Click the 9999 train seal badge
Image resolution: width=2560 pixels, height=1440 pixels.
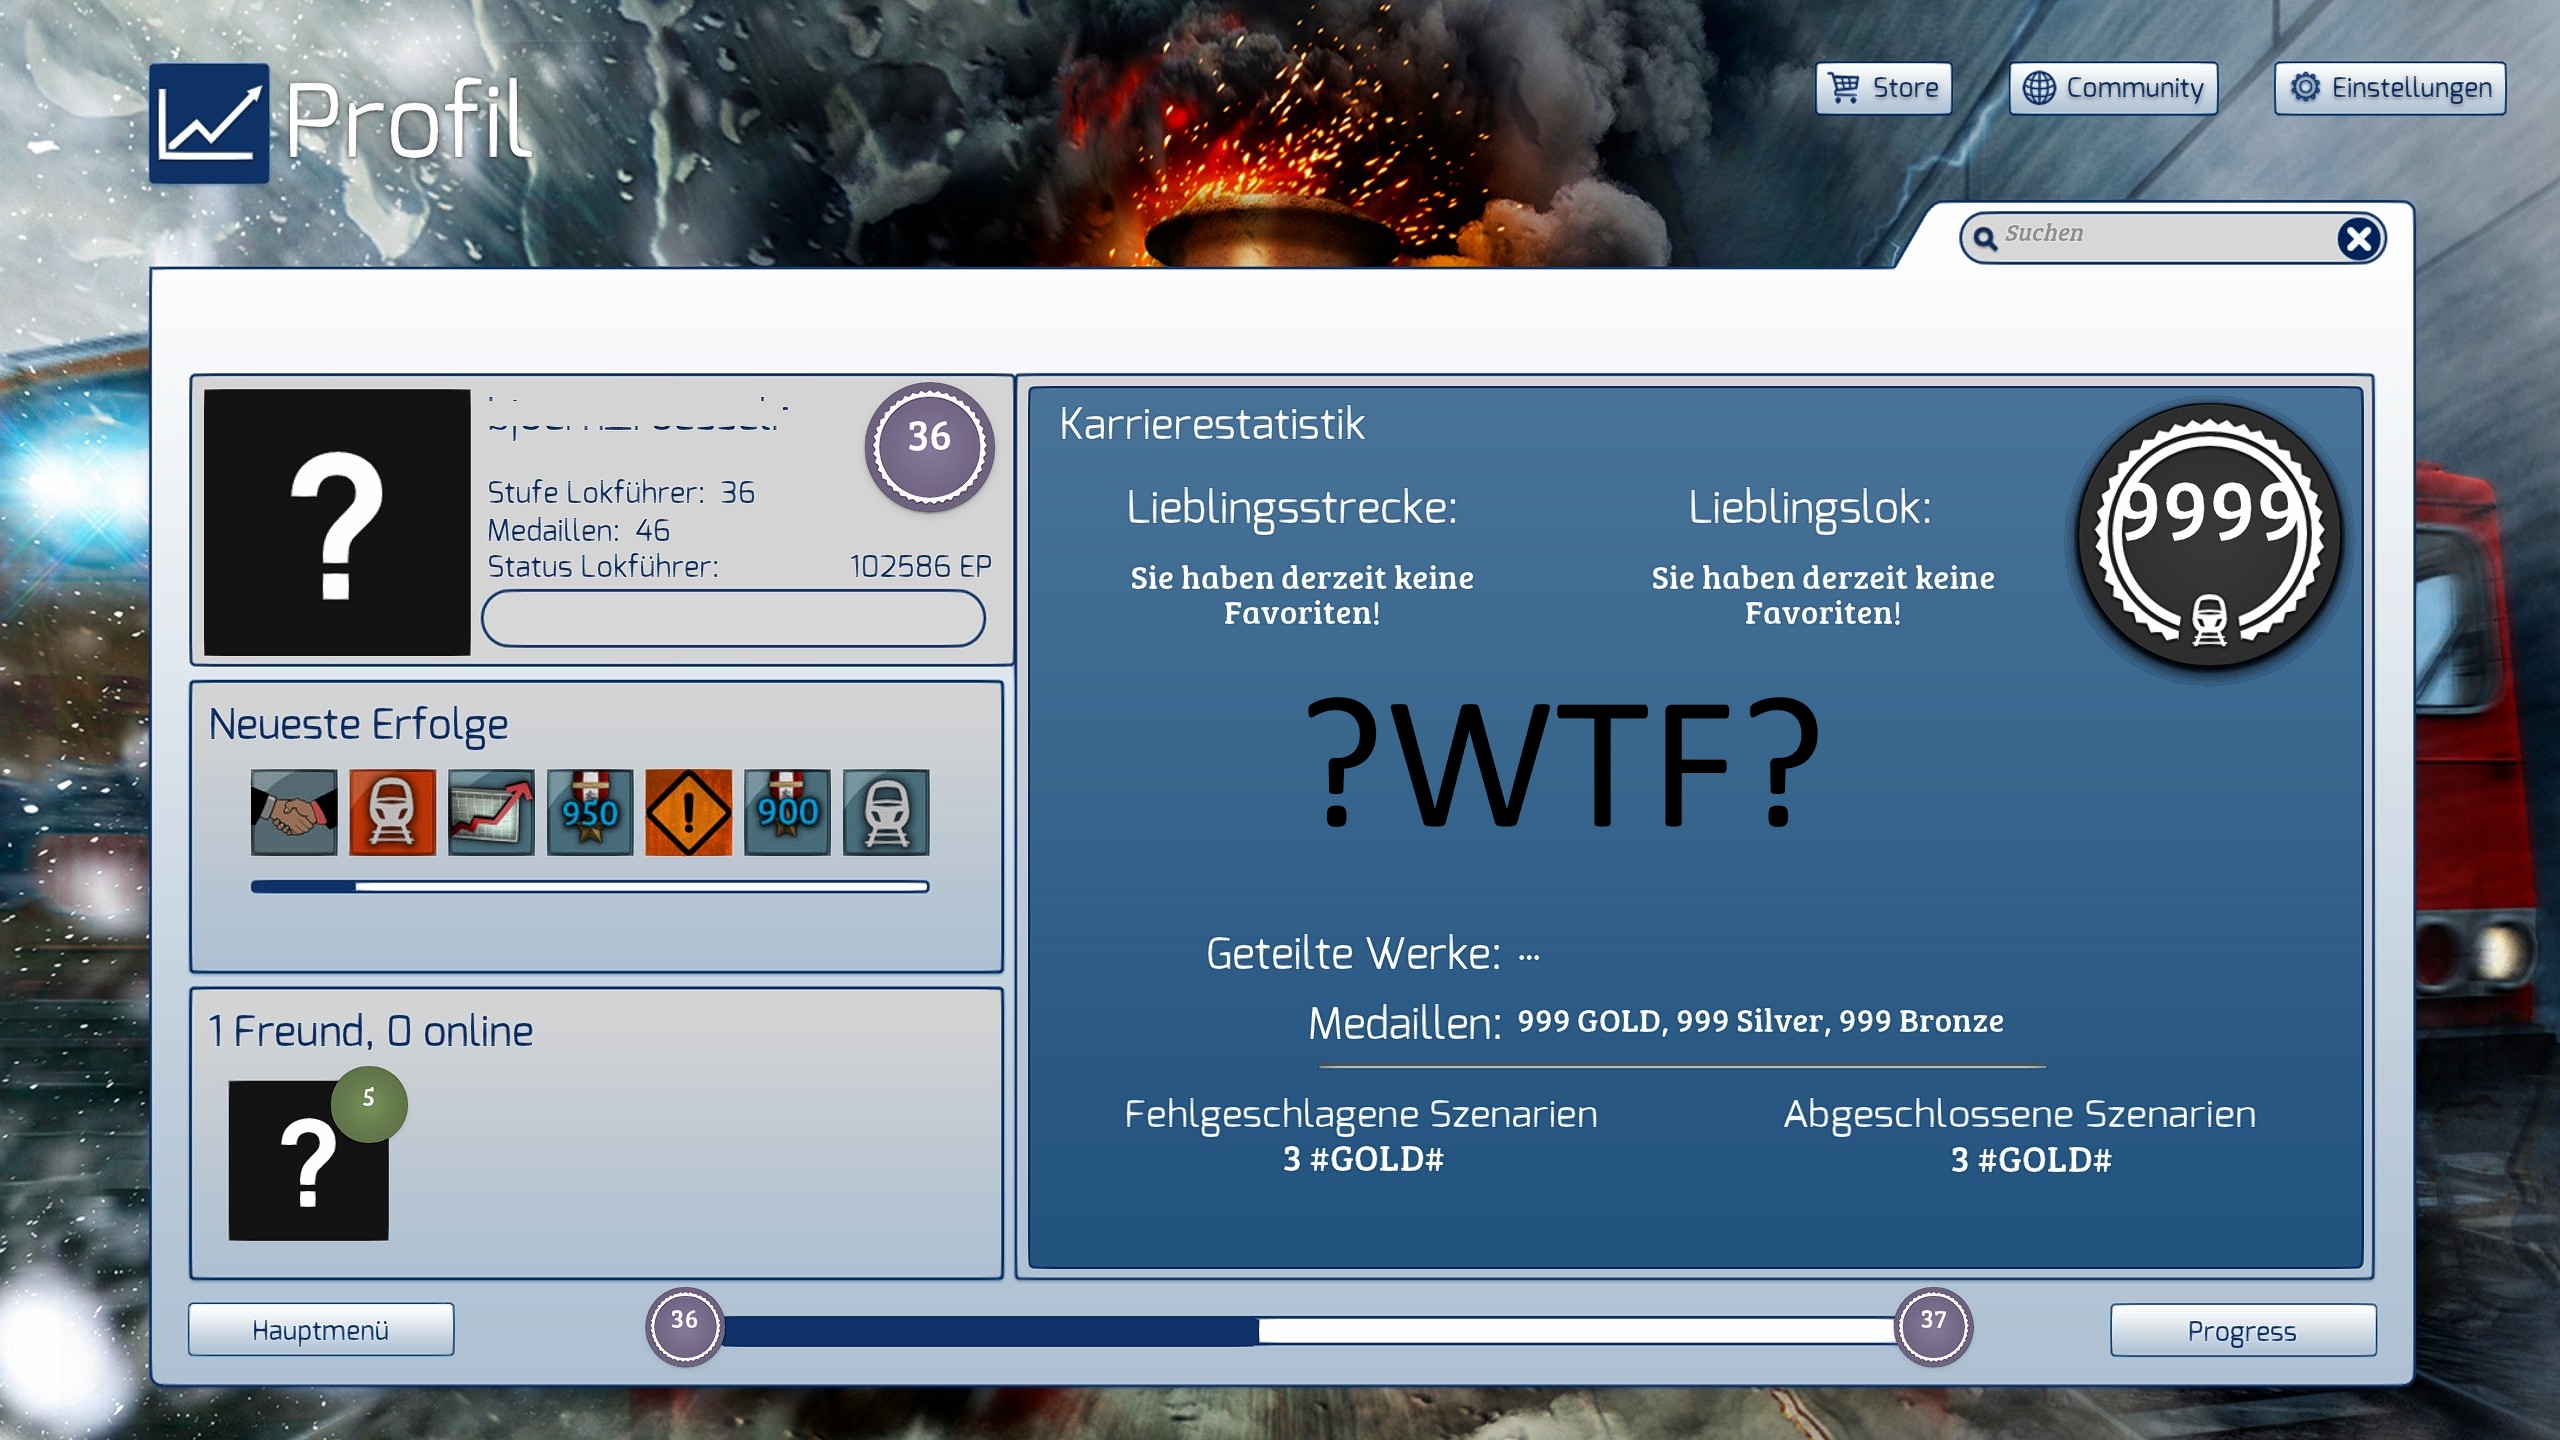tap(2208, 536)
